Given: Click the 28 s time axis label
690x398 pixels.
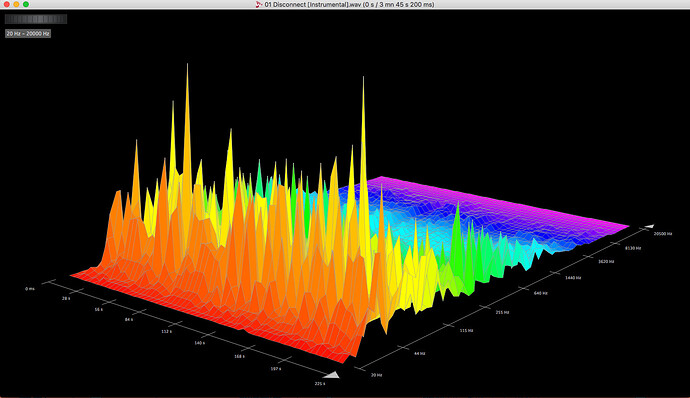Looking at the screenshot, I should 66,298.
